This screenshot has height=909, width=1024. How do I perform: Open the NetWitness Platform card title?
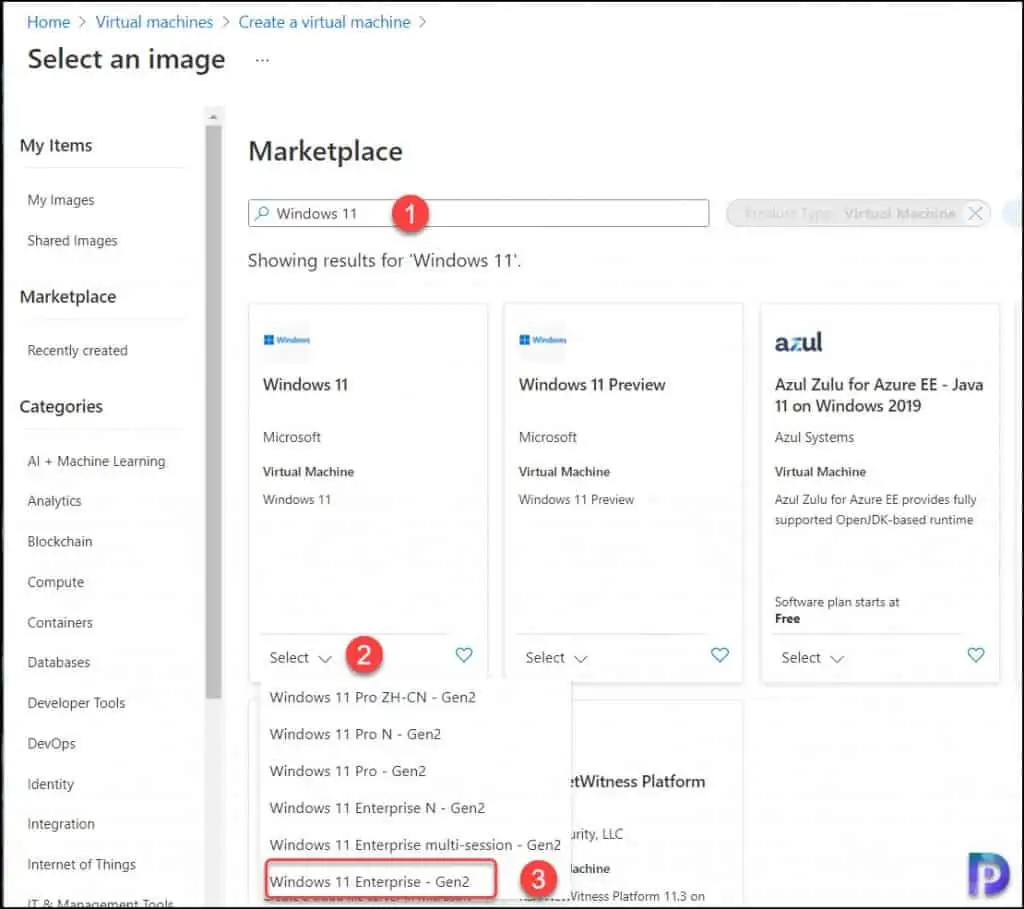pyautogui.click(x=638, y=782)
